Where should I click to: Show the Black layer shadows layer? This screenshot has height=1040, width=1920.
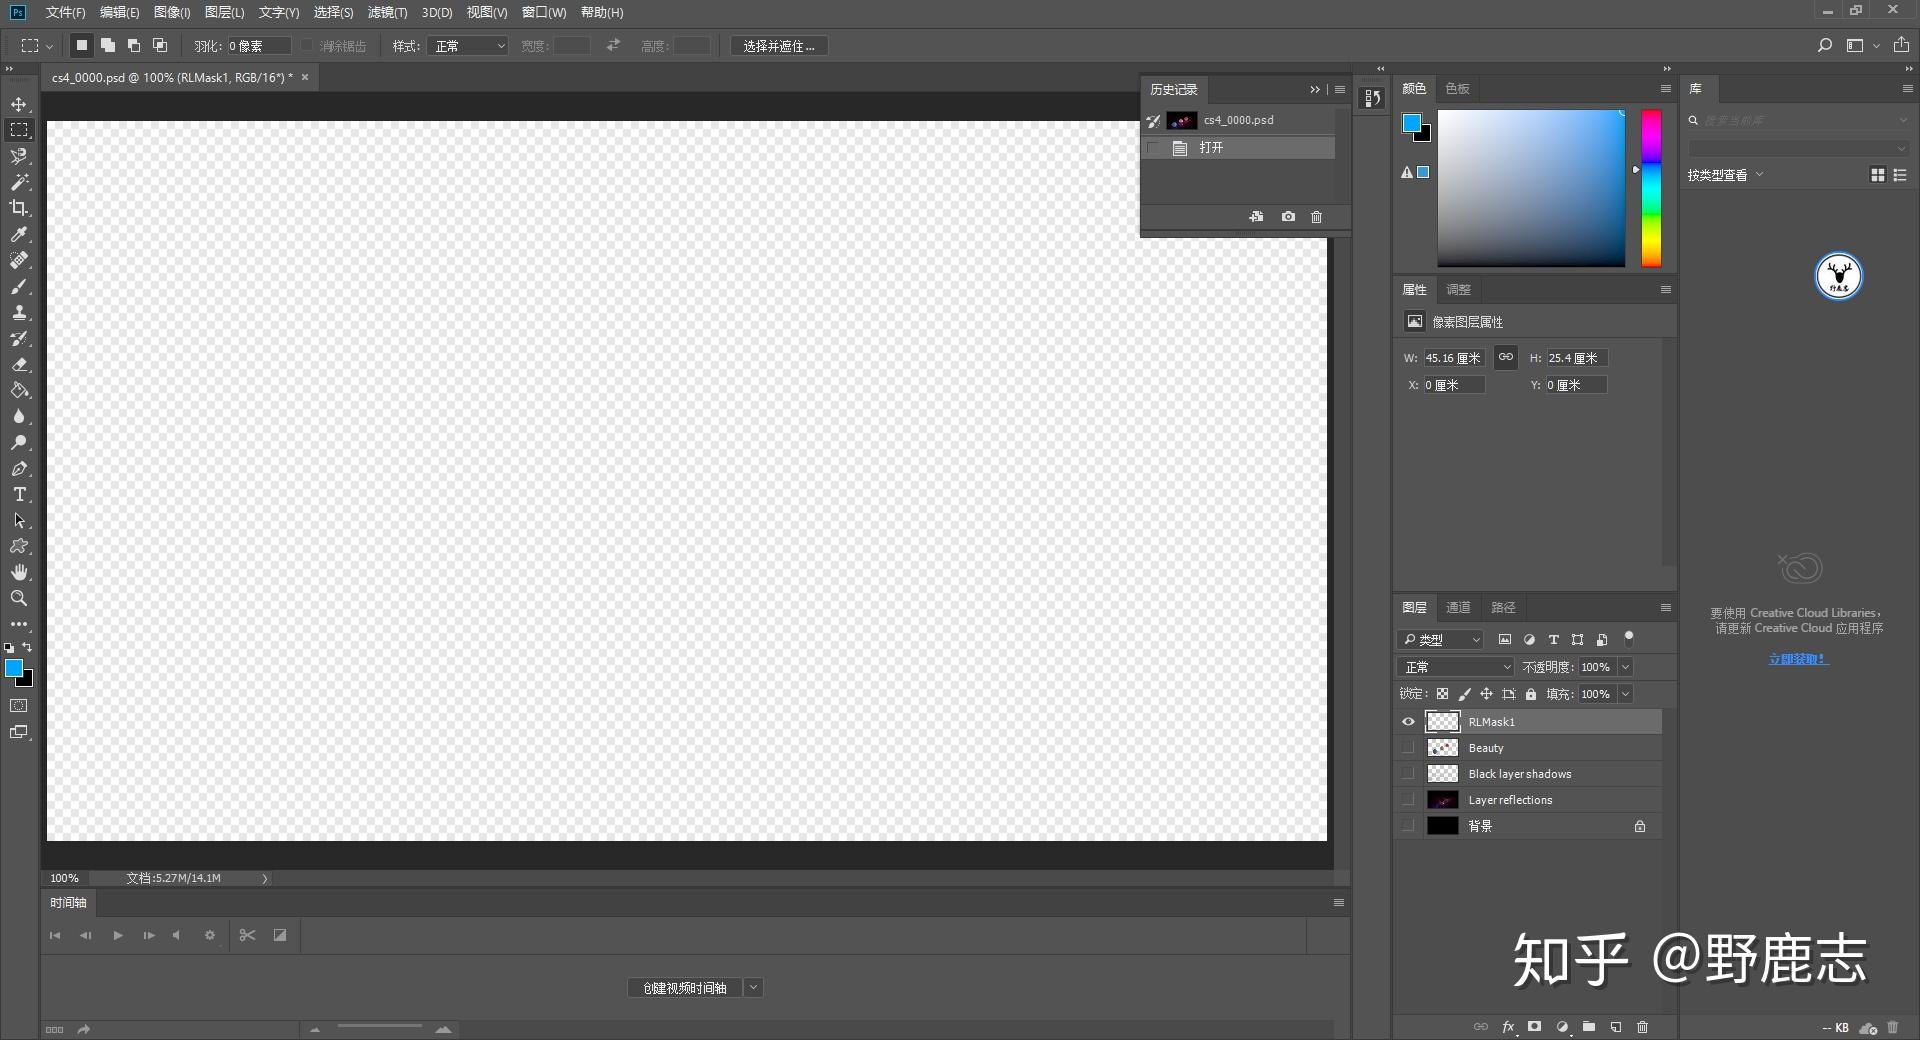(x=1408, y=774)
